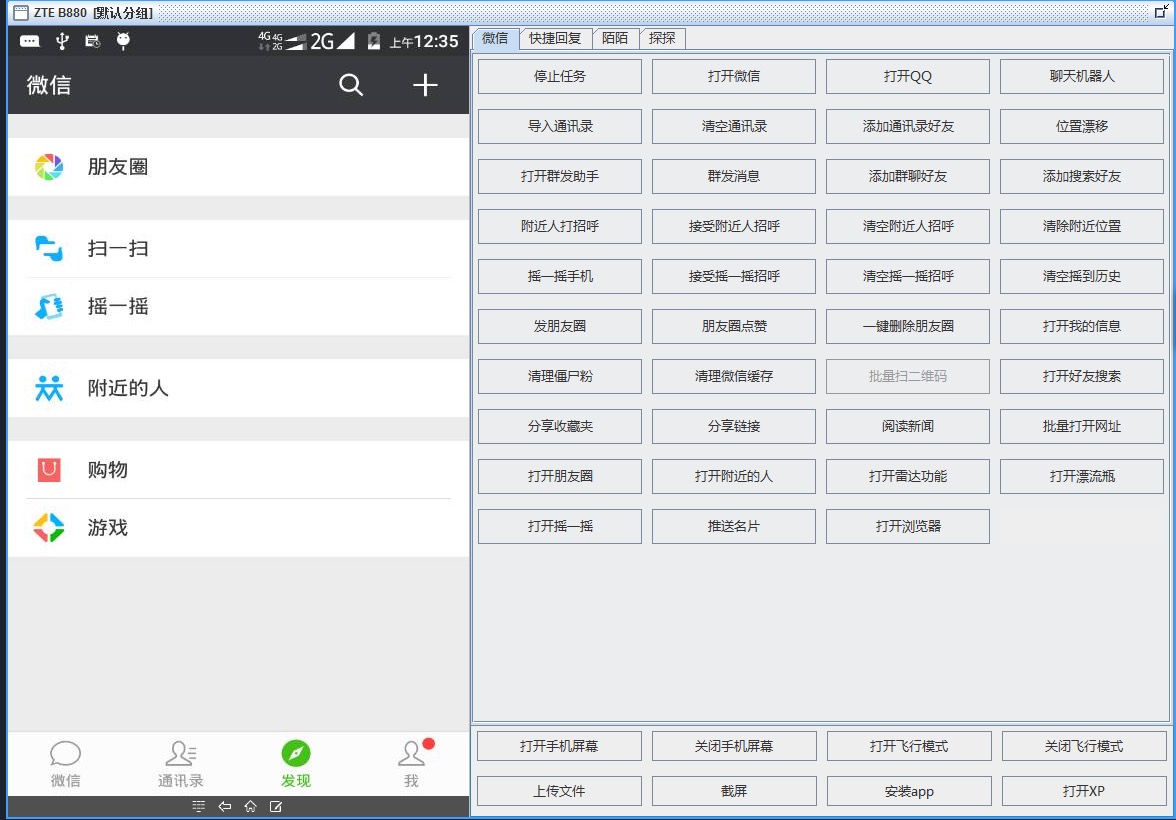Screen dimensions: 1176x820
Task: Click the 截屏 screenshot button
Action: click(734, 791)
